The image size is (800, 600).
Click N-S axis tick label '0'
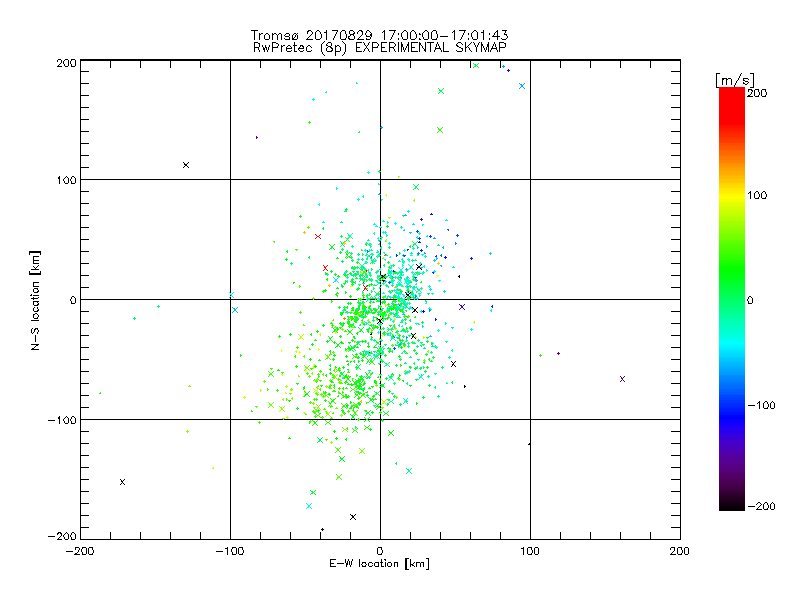click(x=73, y=301)
